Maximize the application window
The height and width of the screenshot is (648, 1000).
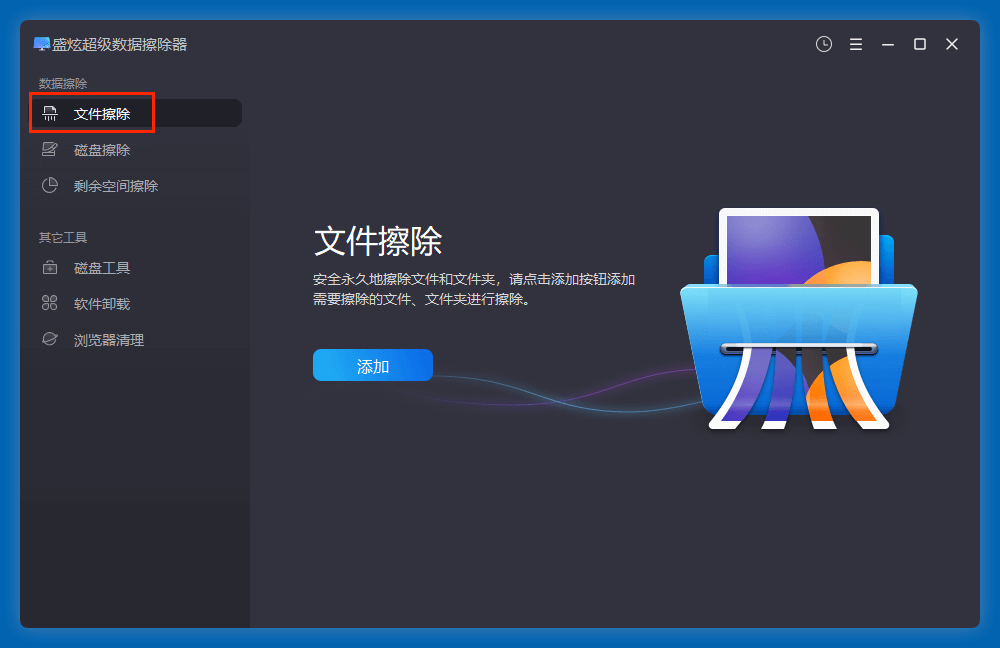coord(919,44)
